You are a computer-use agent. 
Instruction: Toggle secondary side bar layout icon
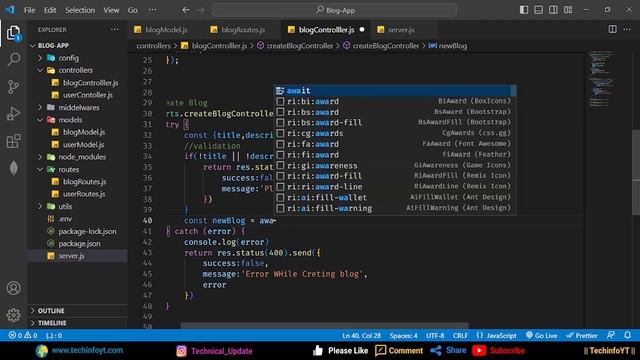(553, 10)
